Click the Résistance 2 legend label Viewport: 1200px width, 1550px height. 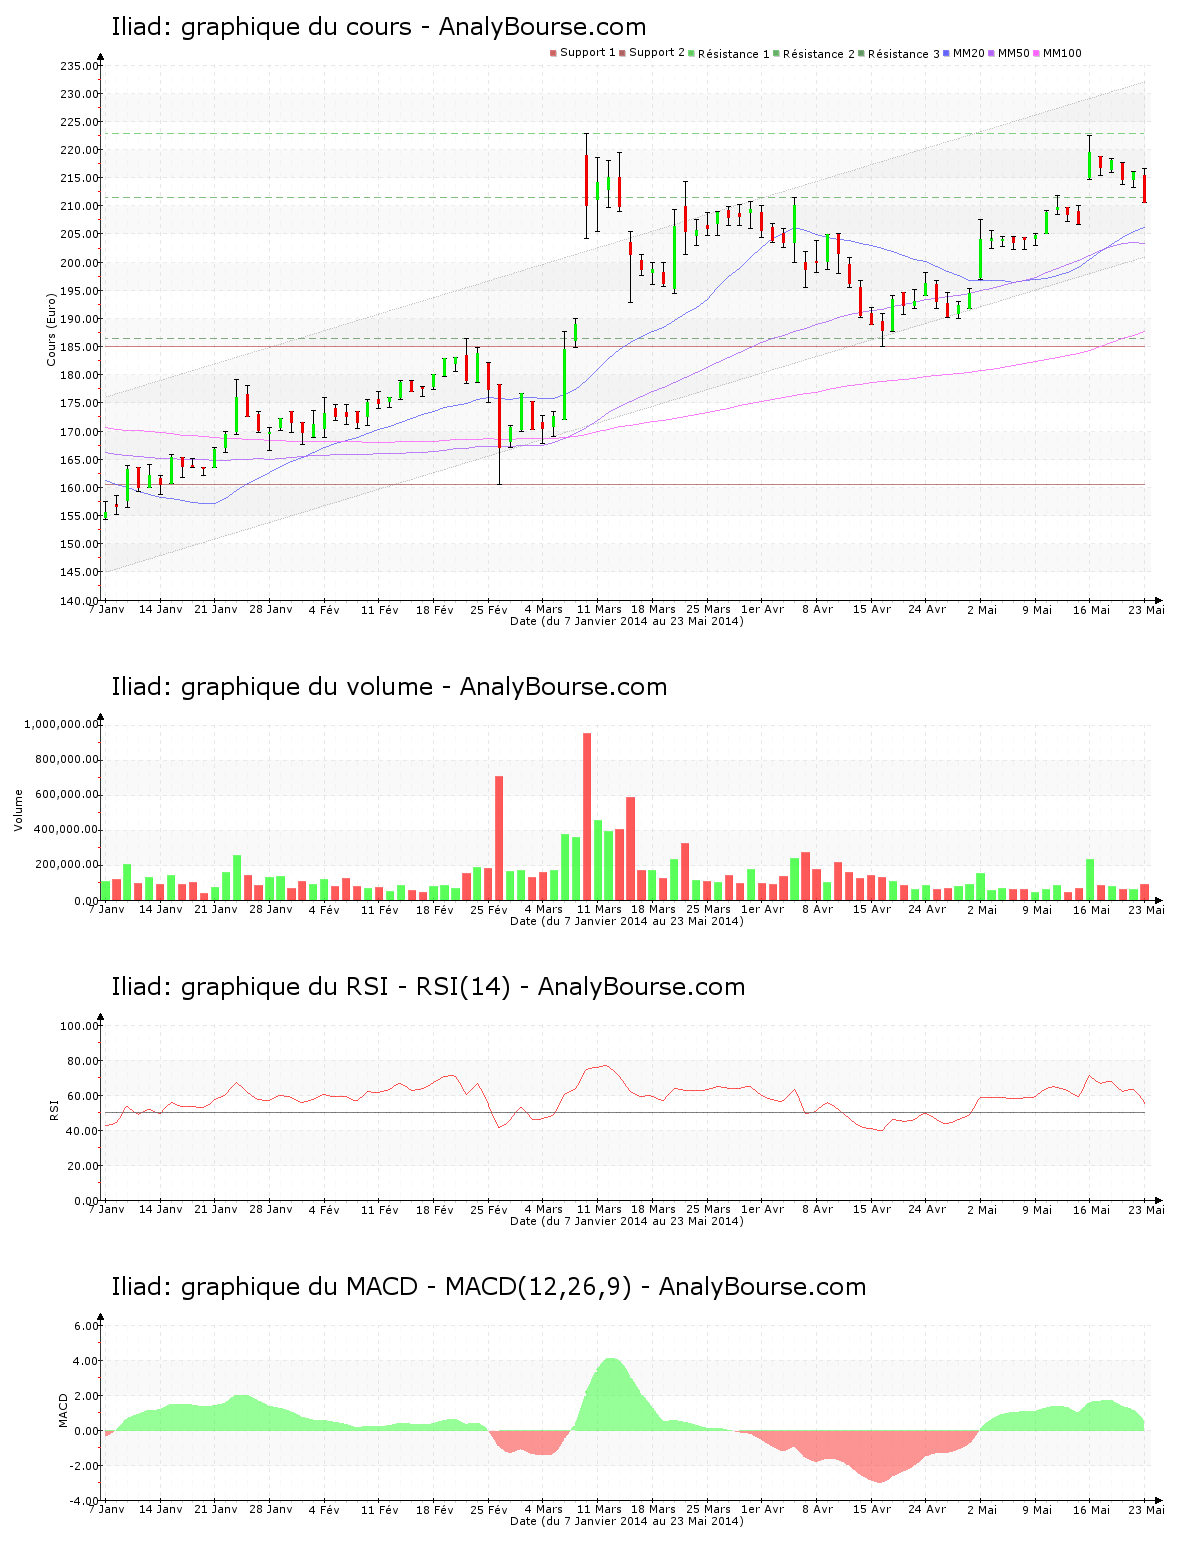tap(819, 53)
